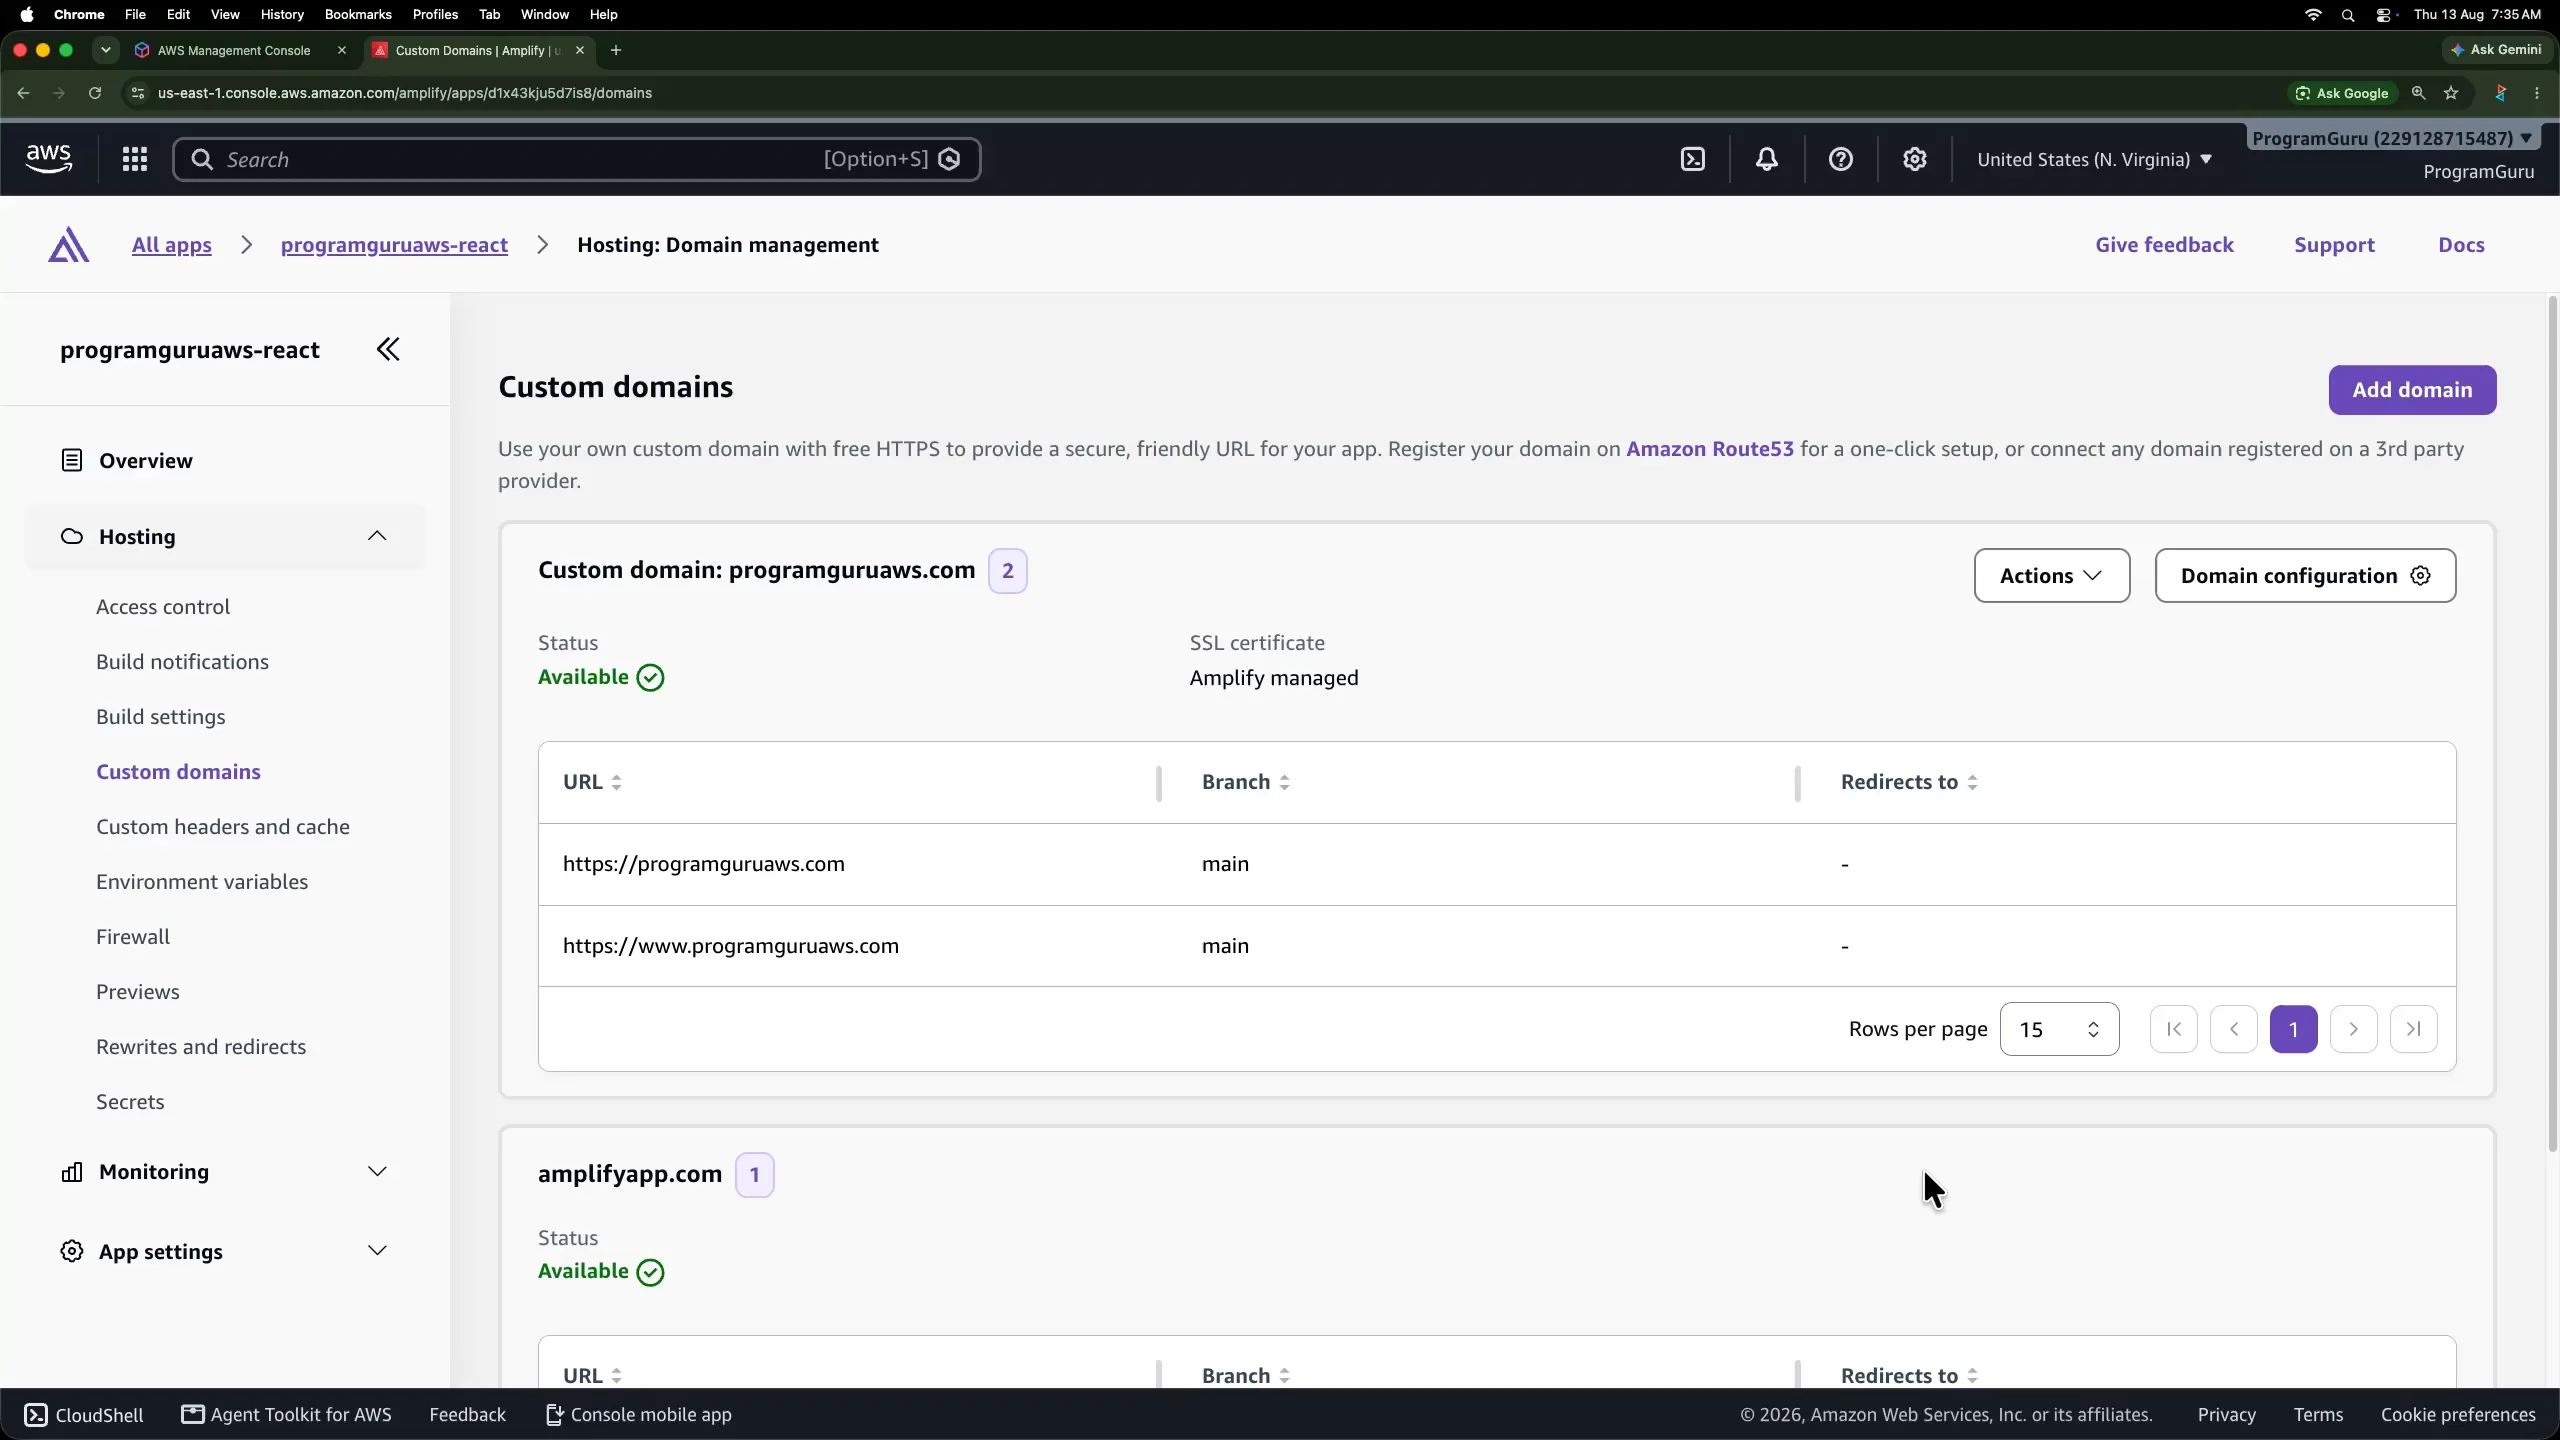2560x1440 pixels.
Task: Open Cookie preferences in footer
Action: coord(2458,1415)
